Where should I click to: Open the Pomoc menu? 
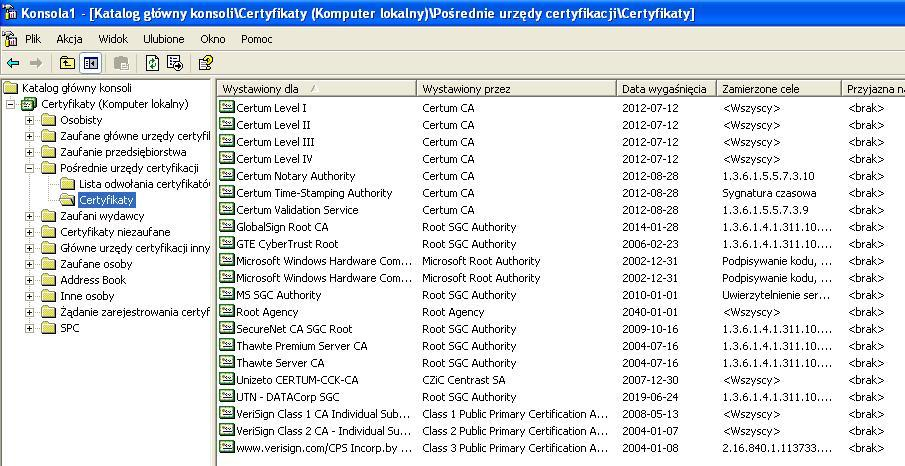point(257,39)
